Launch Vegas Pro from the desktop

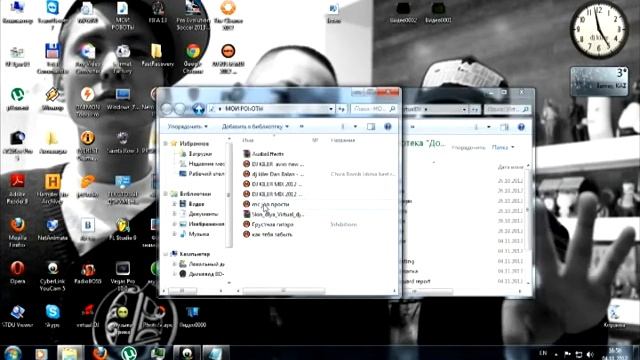(122, 275)
